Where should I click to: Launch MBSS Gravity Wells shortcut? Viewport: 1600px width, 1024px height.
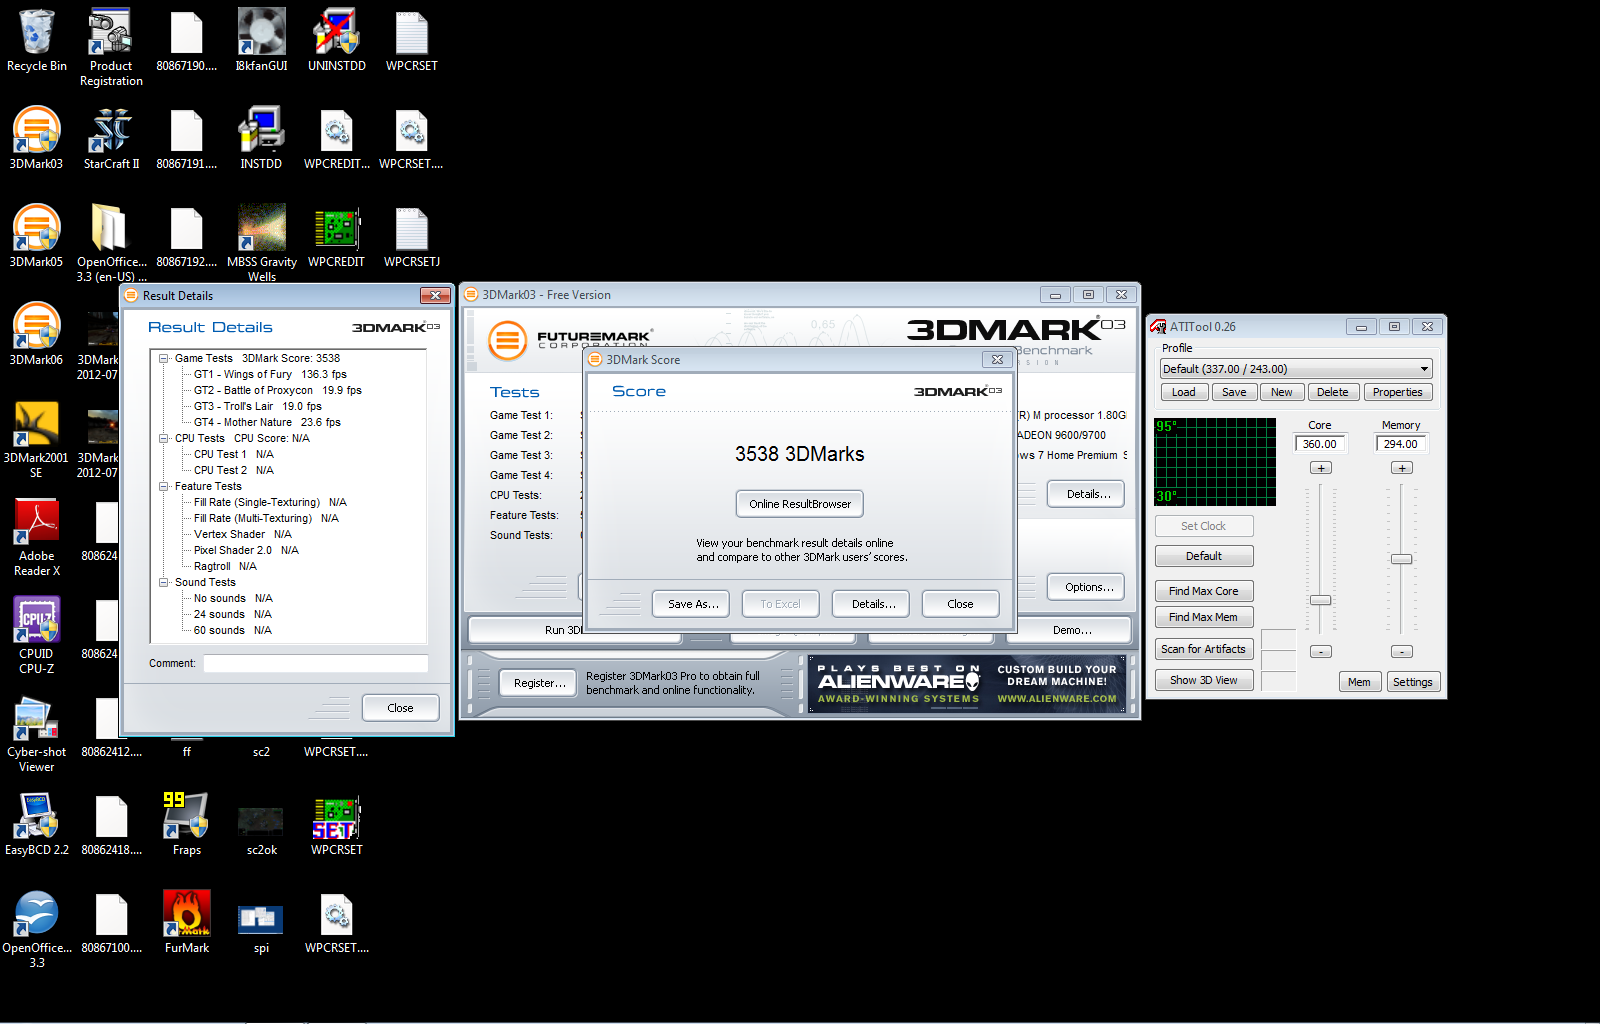pos(261,244)
